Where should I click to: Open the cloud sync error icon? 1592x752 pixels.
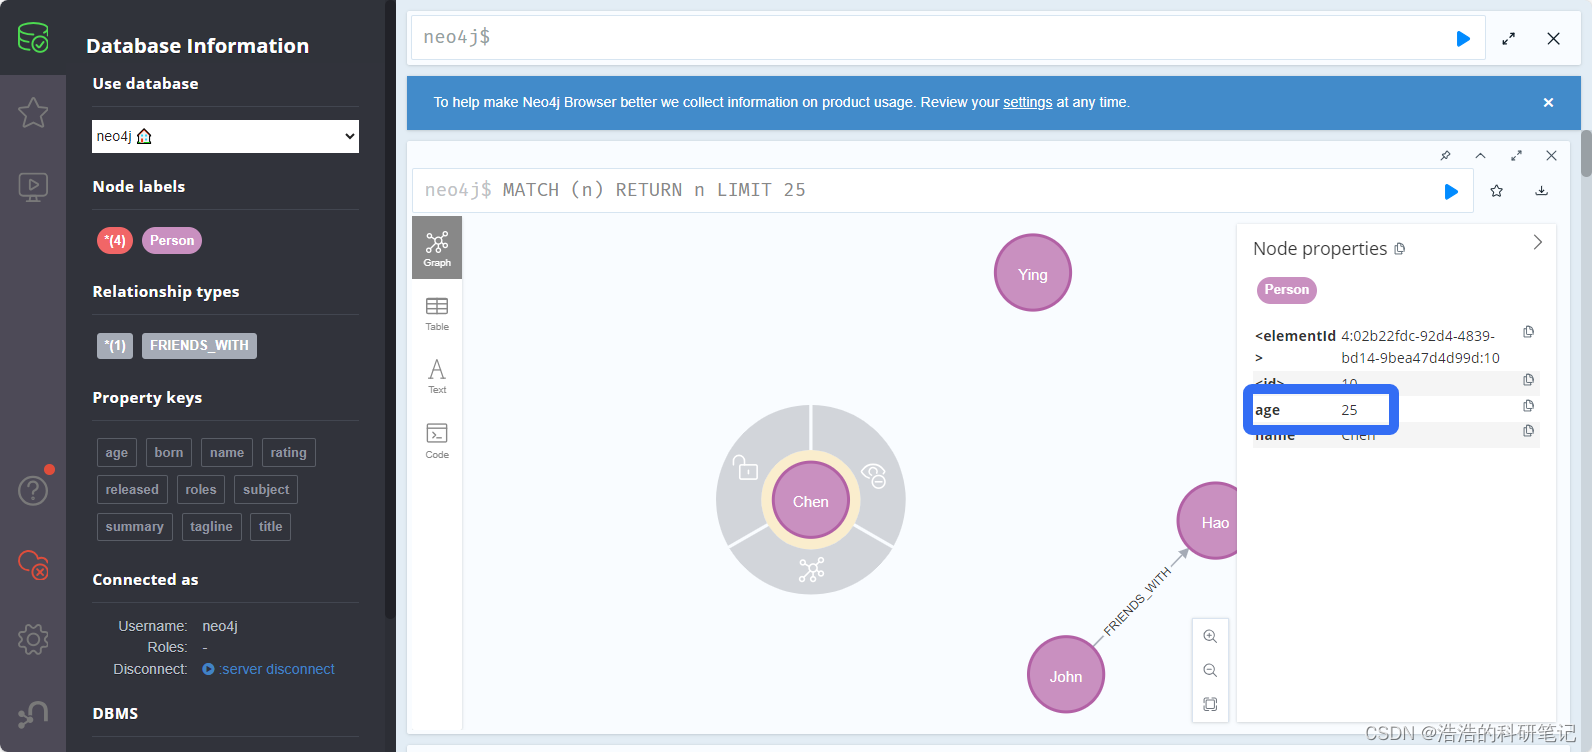pyautogui.click(x=33, y=564)
